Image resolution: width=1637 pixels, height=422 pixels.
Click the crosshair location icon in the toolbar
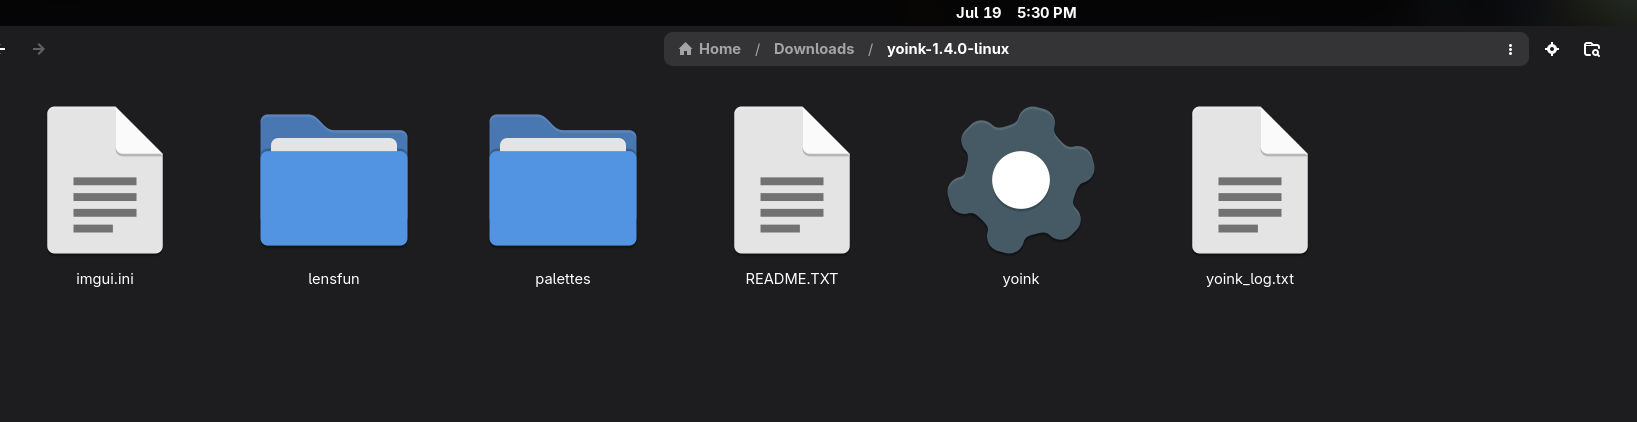point(1552,49)
